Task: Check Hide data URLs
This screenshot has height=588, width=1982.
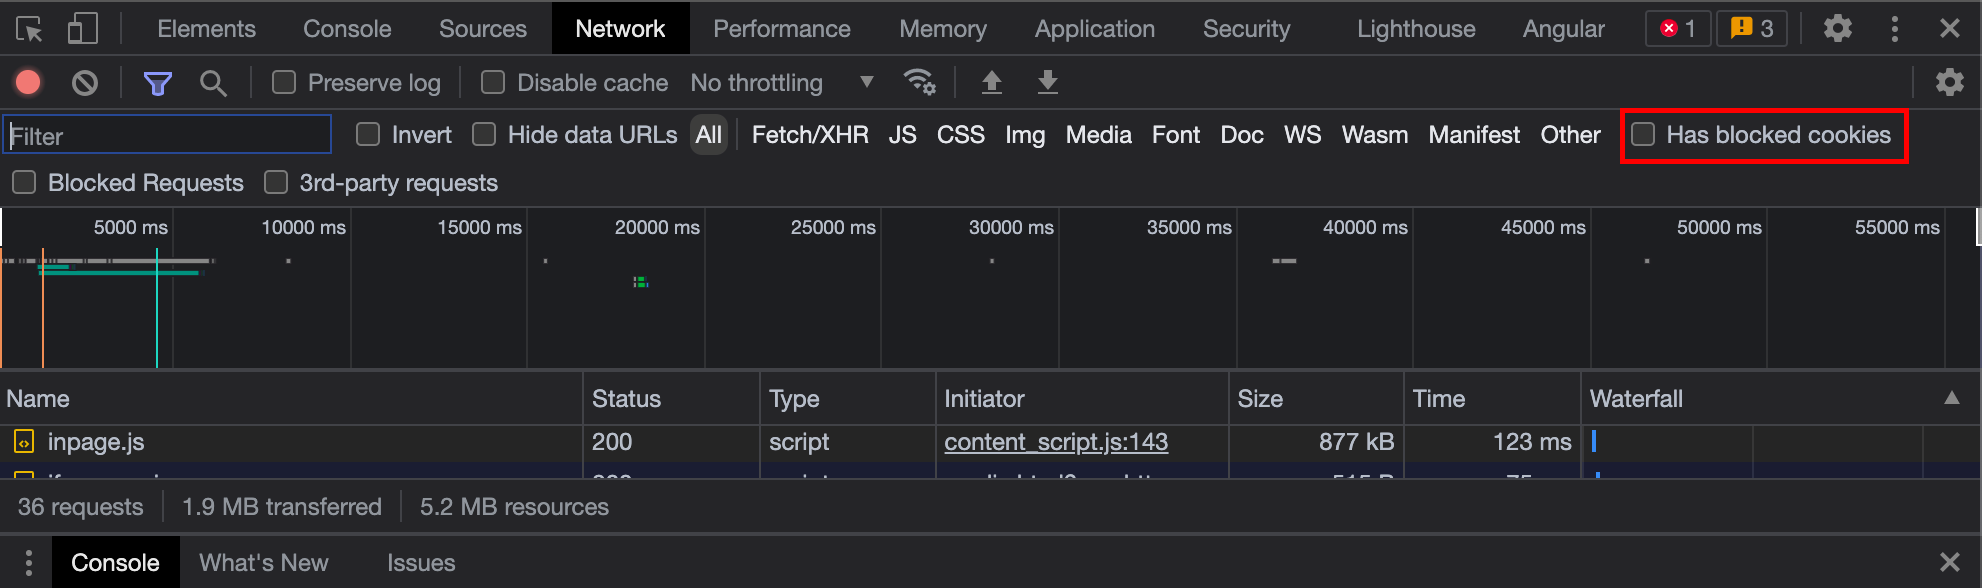Action: pos(484,134)
